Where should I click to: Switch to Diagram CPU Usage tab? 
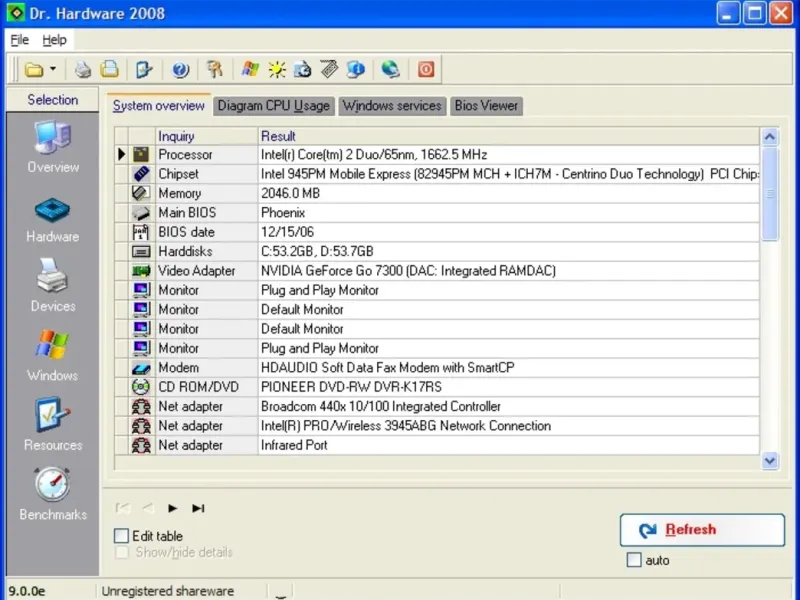click(273, 106)
